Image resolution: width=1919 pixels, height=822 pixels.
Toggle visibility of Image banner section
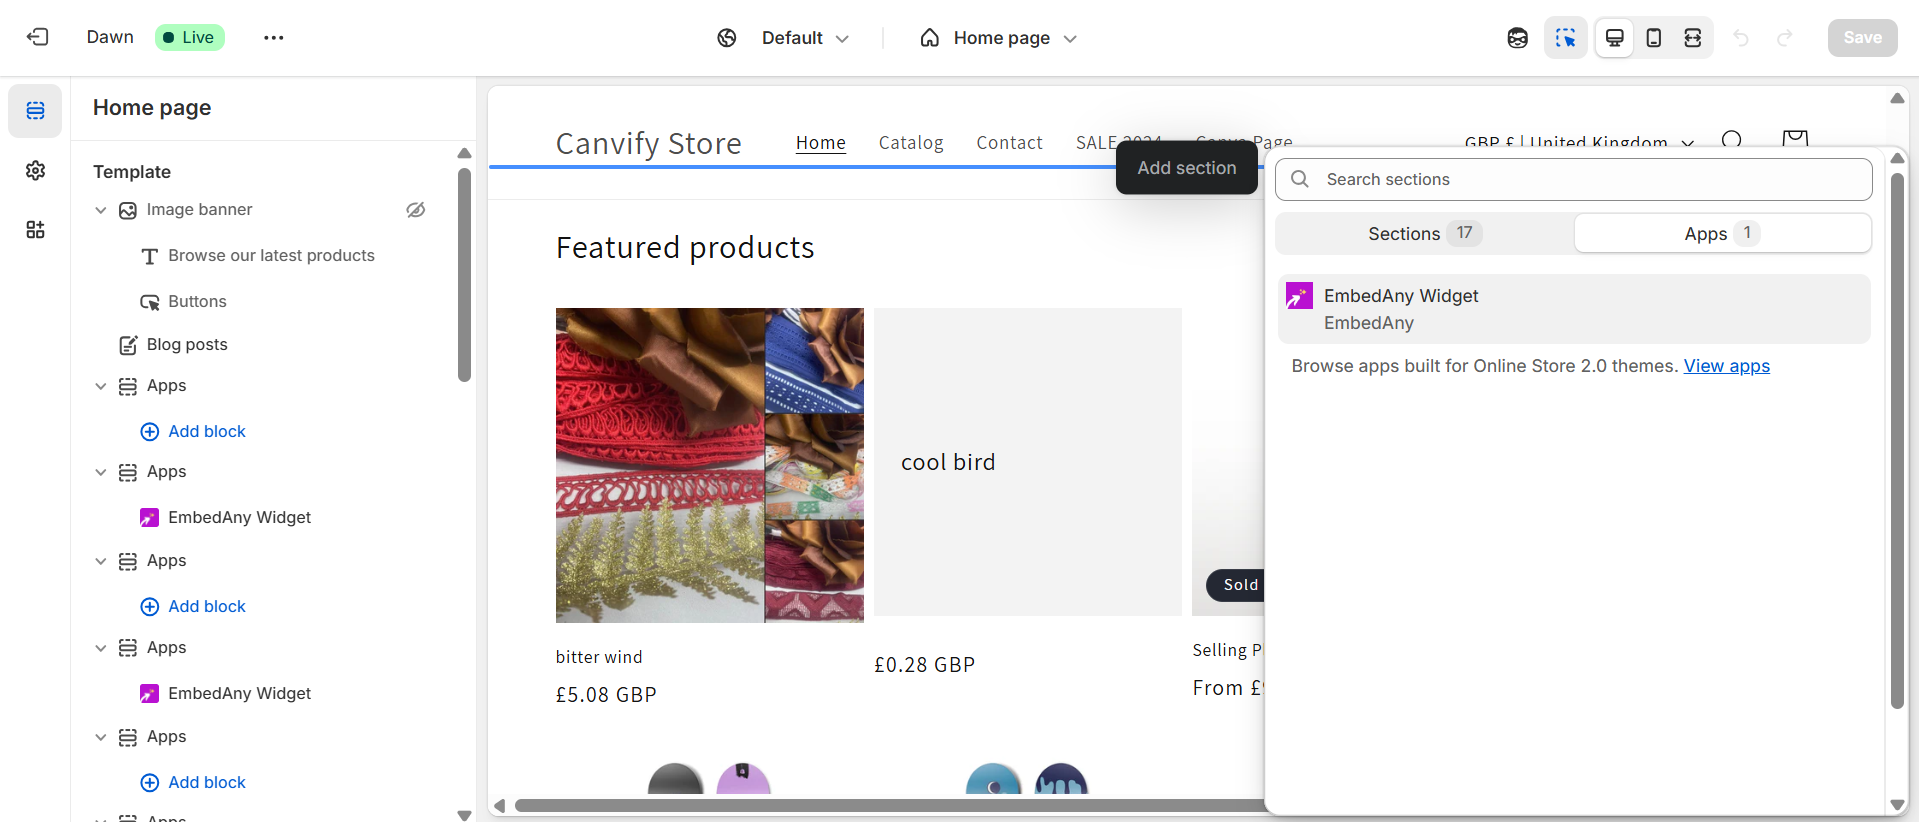click(x=416, y=210)
